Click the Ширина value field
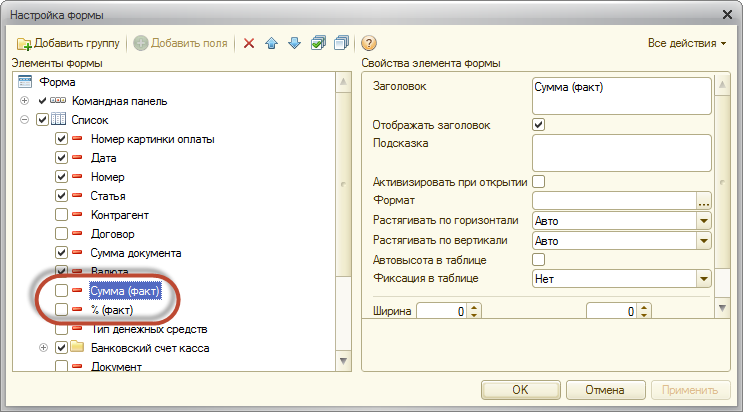743x413 pixels. [442, 311]
